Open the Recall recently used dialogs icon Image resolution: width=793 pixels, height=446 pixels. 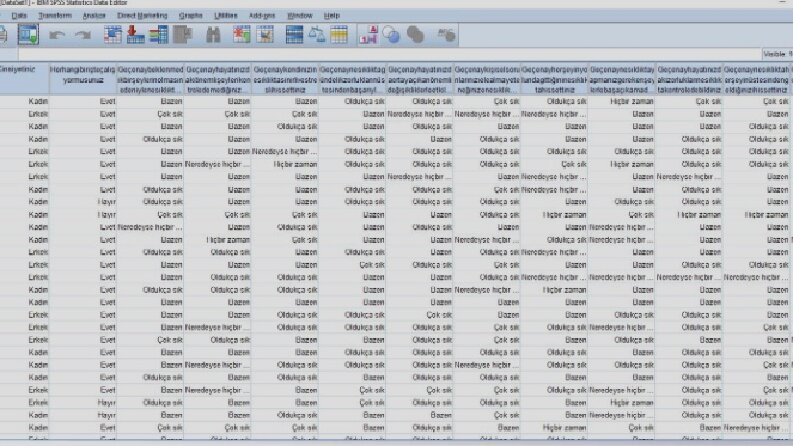[28, 34]
